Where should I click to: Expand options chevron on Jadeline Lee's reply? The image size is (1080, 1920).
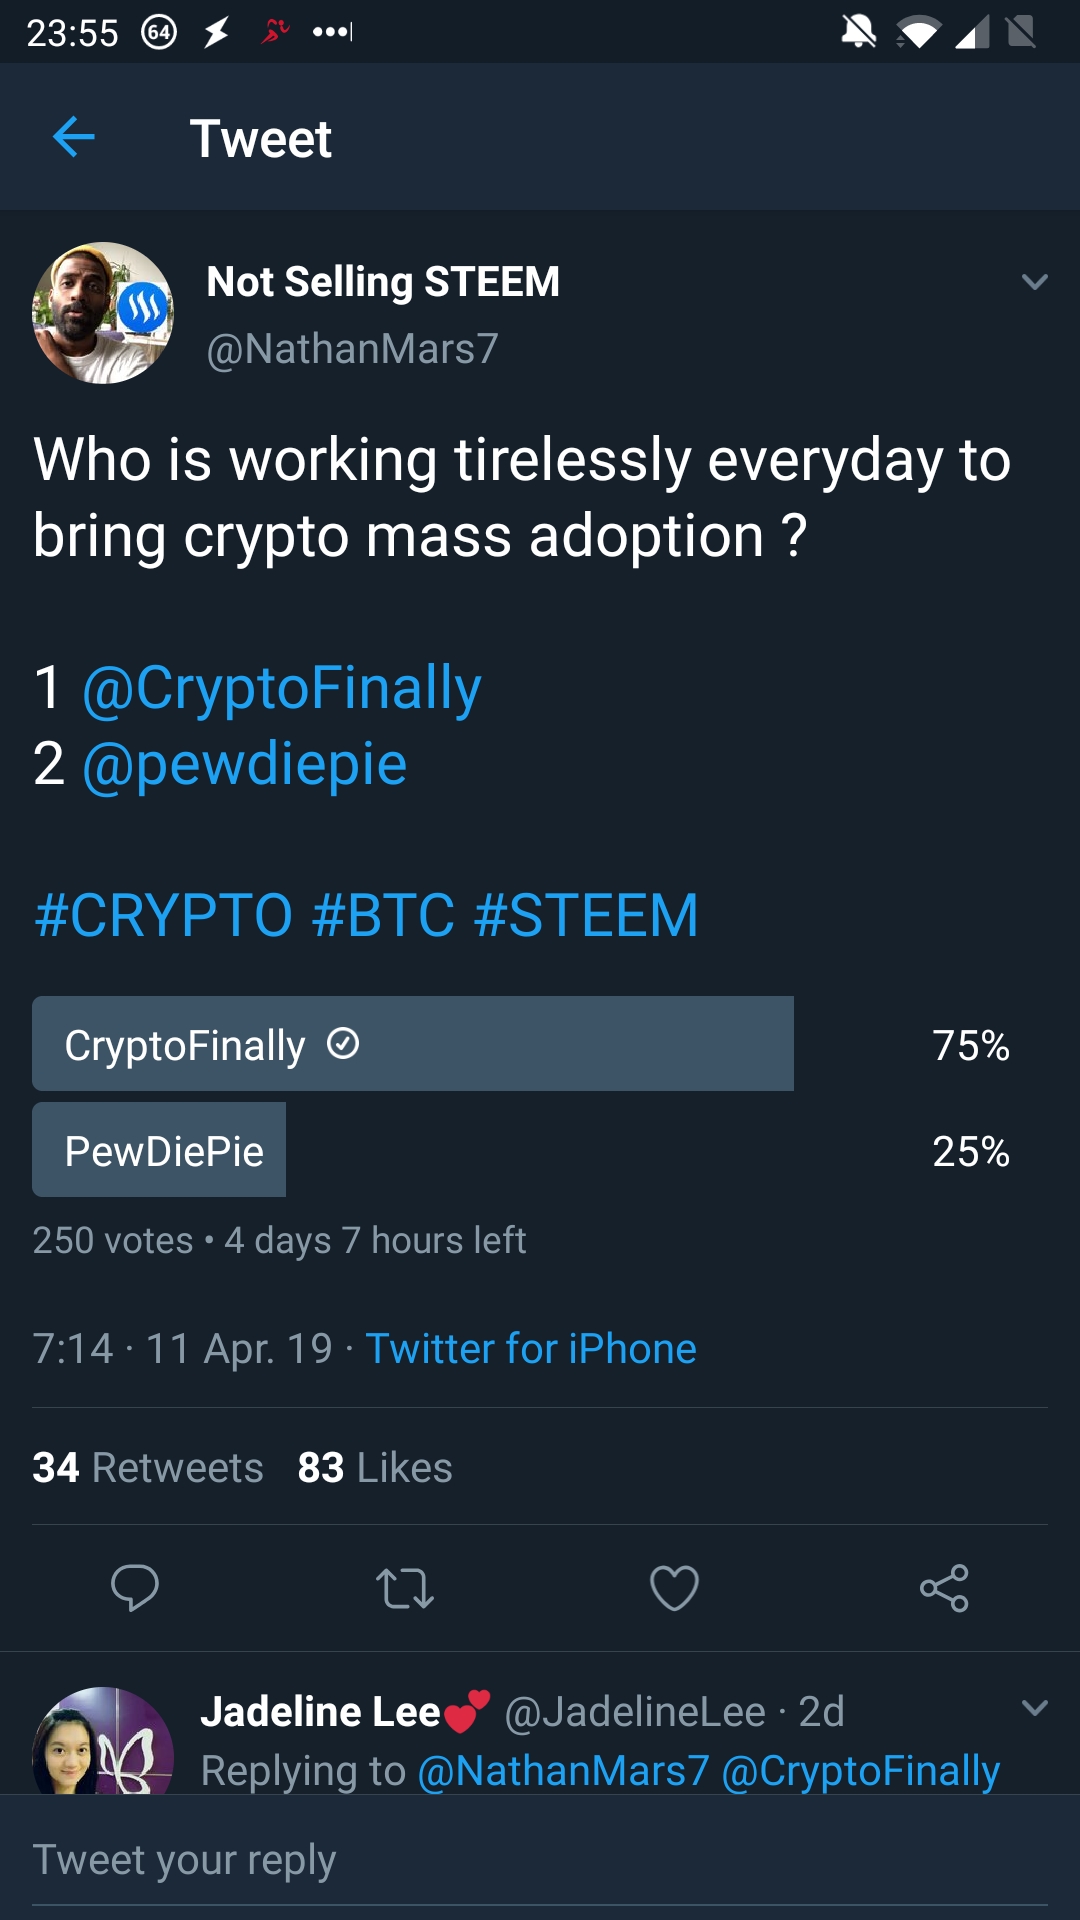(1035, 1708)
